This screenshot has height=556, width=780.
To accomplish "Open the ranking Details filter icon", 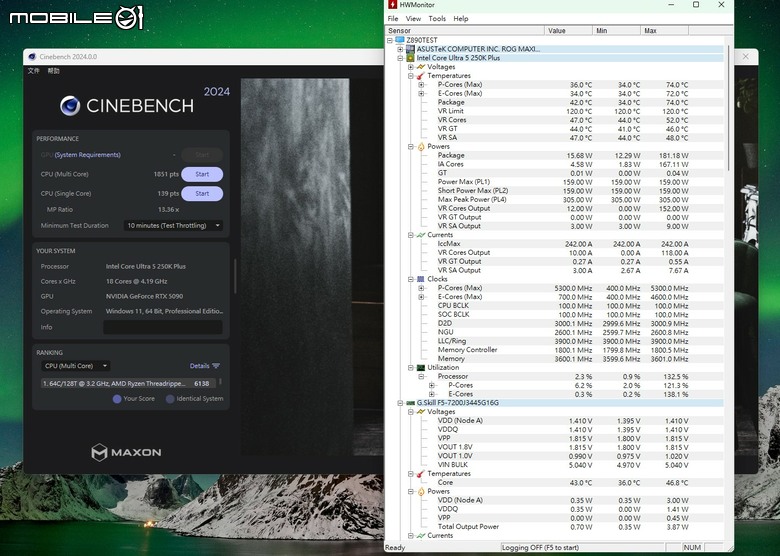I will tap(216, 366).
